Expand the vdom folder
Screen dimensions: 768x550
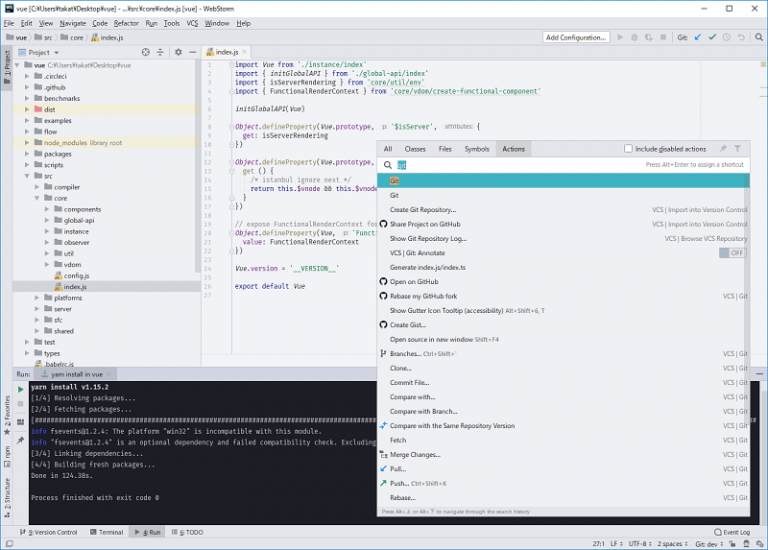(47, 264)
